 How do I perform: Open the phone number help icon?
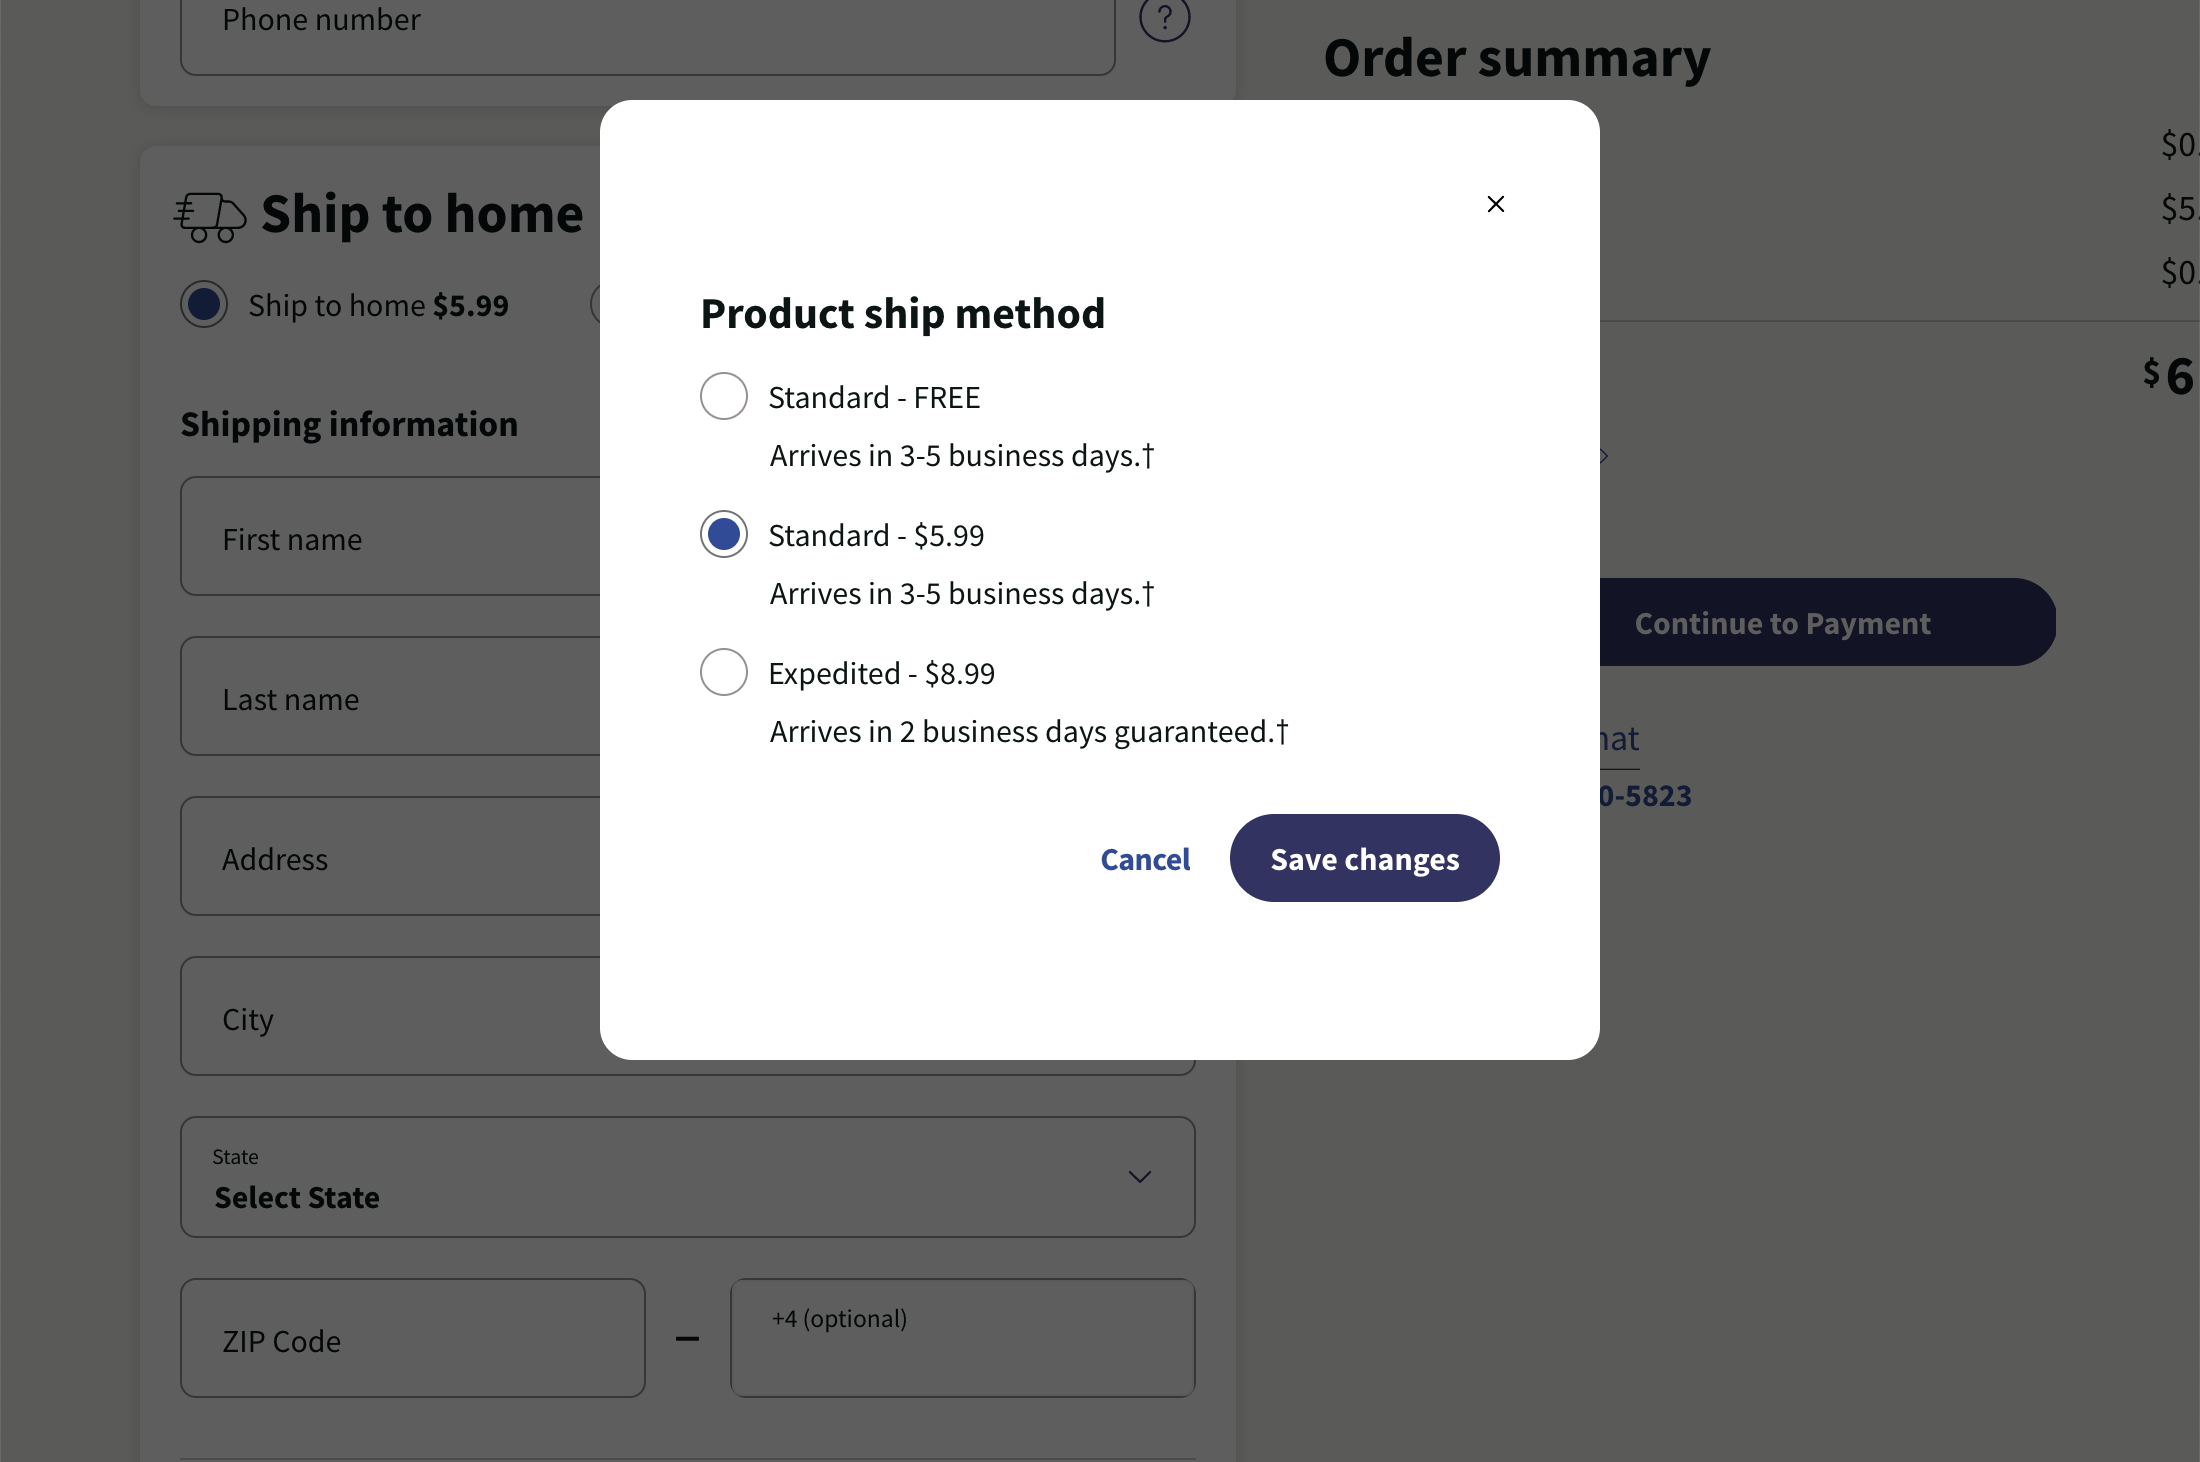click(1164, 18)
